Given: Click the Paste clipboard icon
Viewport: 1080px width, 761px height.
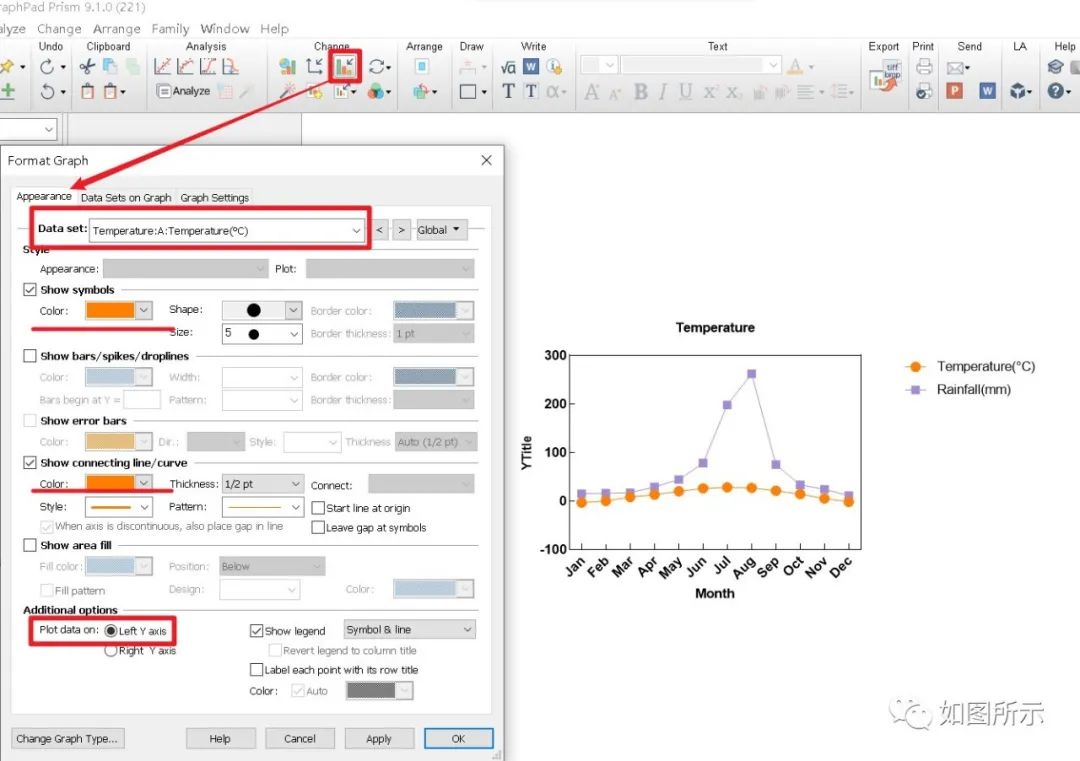Looking at the screenshot, I should 87,92.
